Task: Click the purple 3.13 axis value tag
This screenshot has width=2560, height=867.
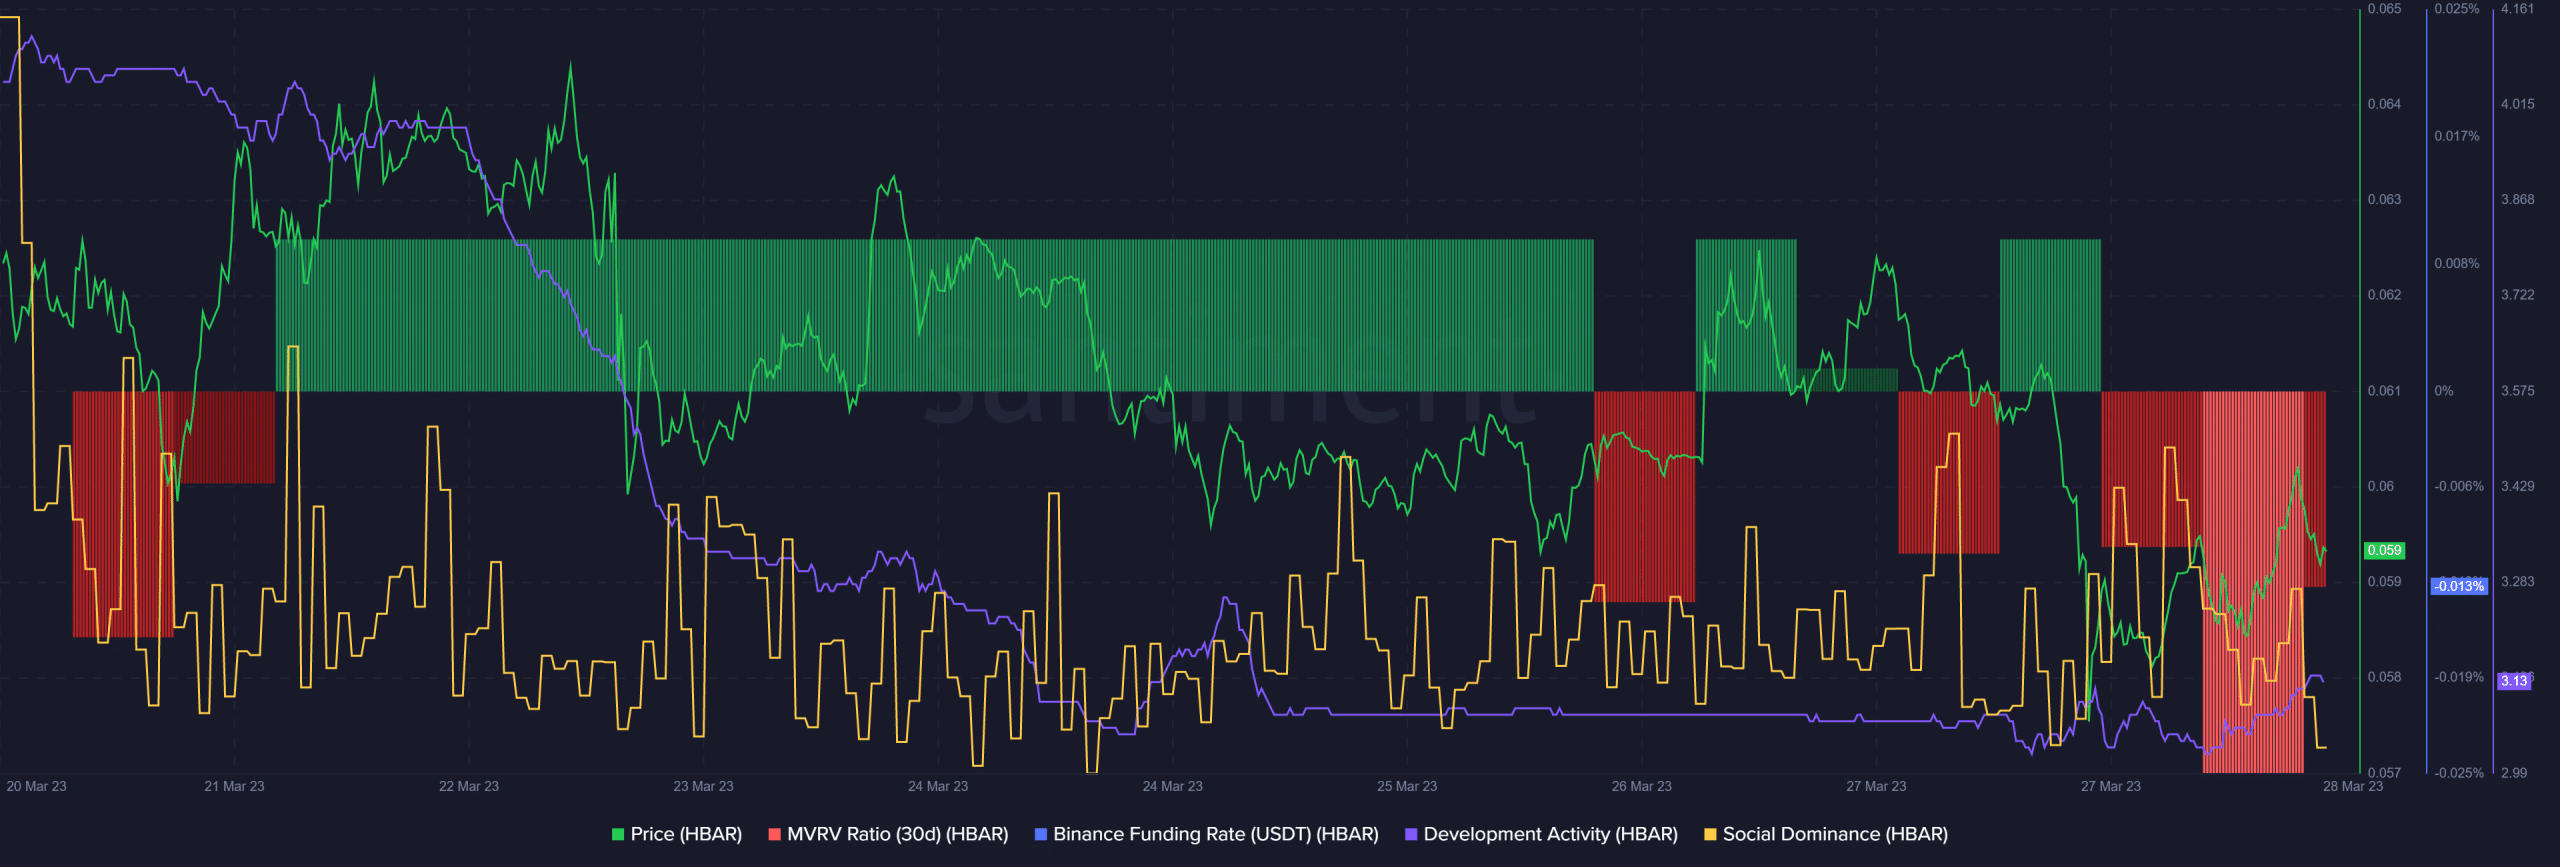Action: 2514,681
